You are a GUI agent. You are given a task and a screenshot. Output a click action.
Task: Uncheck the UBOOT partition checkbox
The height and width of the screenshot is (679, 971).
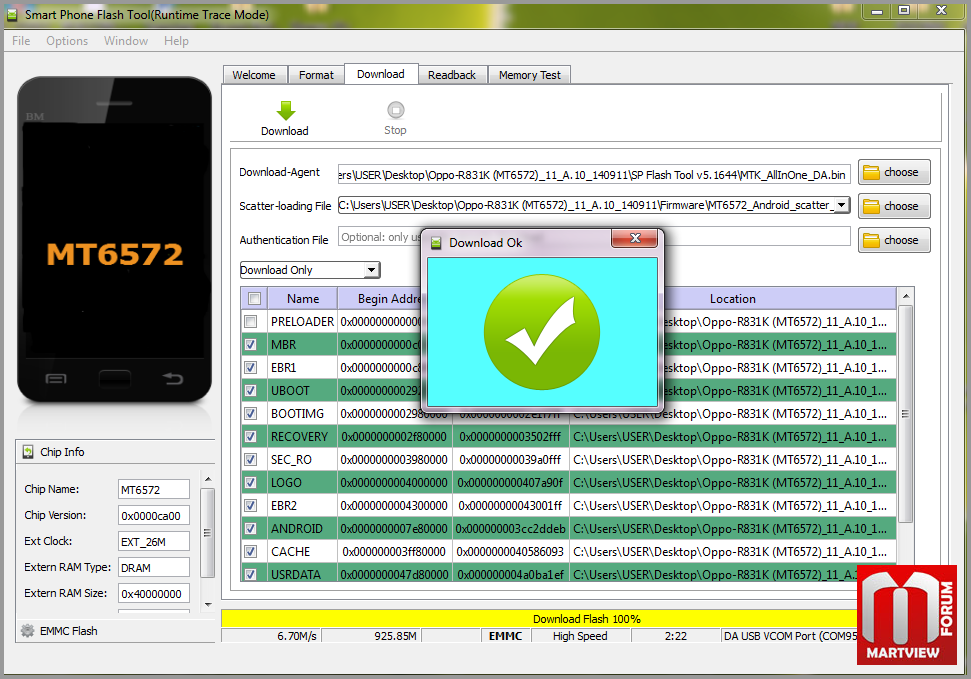tap(250, 390)
